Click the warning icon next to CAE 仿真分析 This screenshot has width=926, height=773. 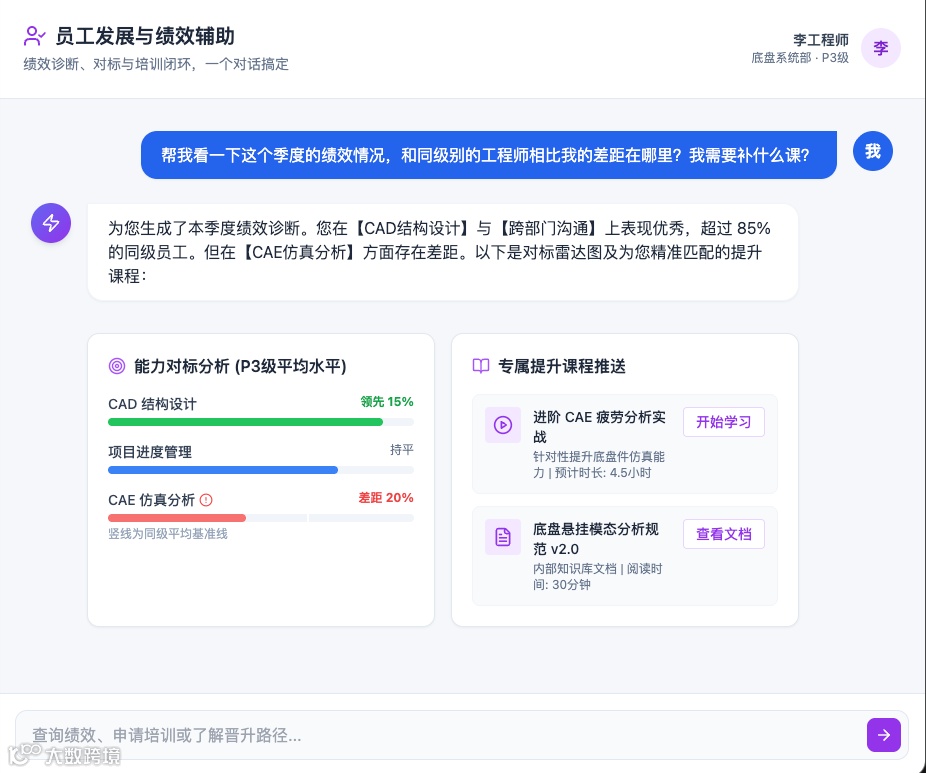pos(206,500)
